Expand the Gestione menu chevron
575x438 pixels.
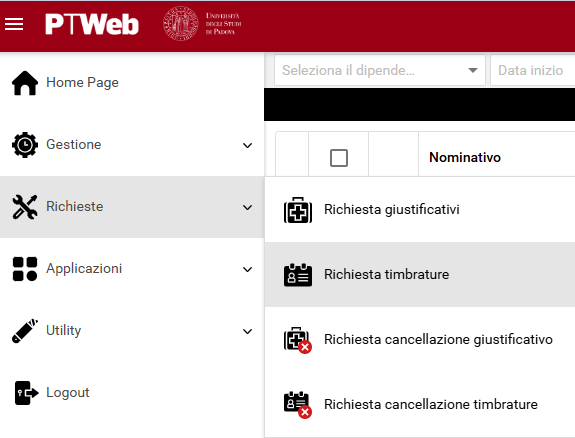point(248,145)
